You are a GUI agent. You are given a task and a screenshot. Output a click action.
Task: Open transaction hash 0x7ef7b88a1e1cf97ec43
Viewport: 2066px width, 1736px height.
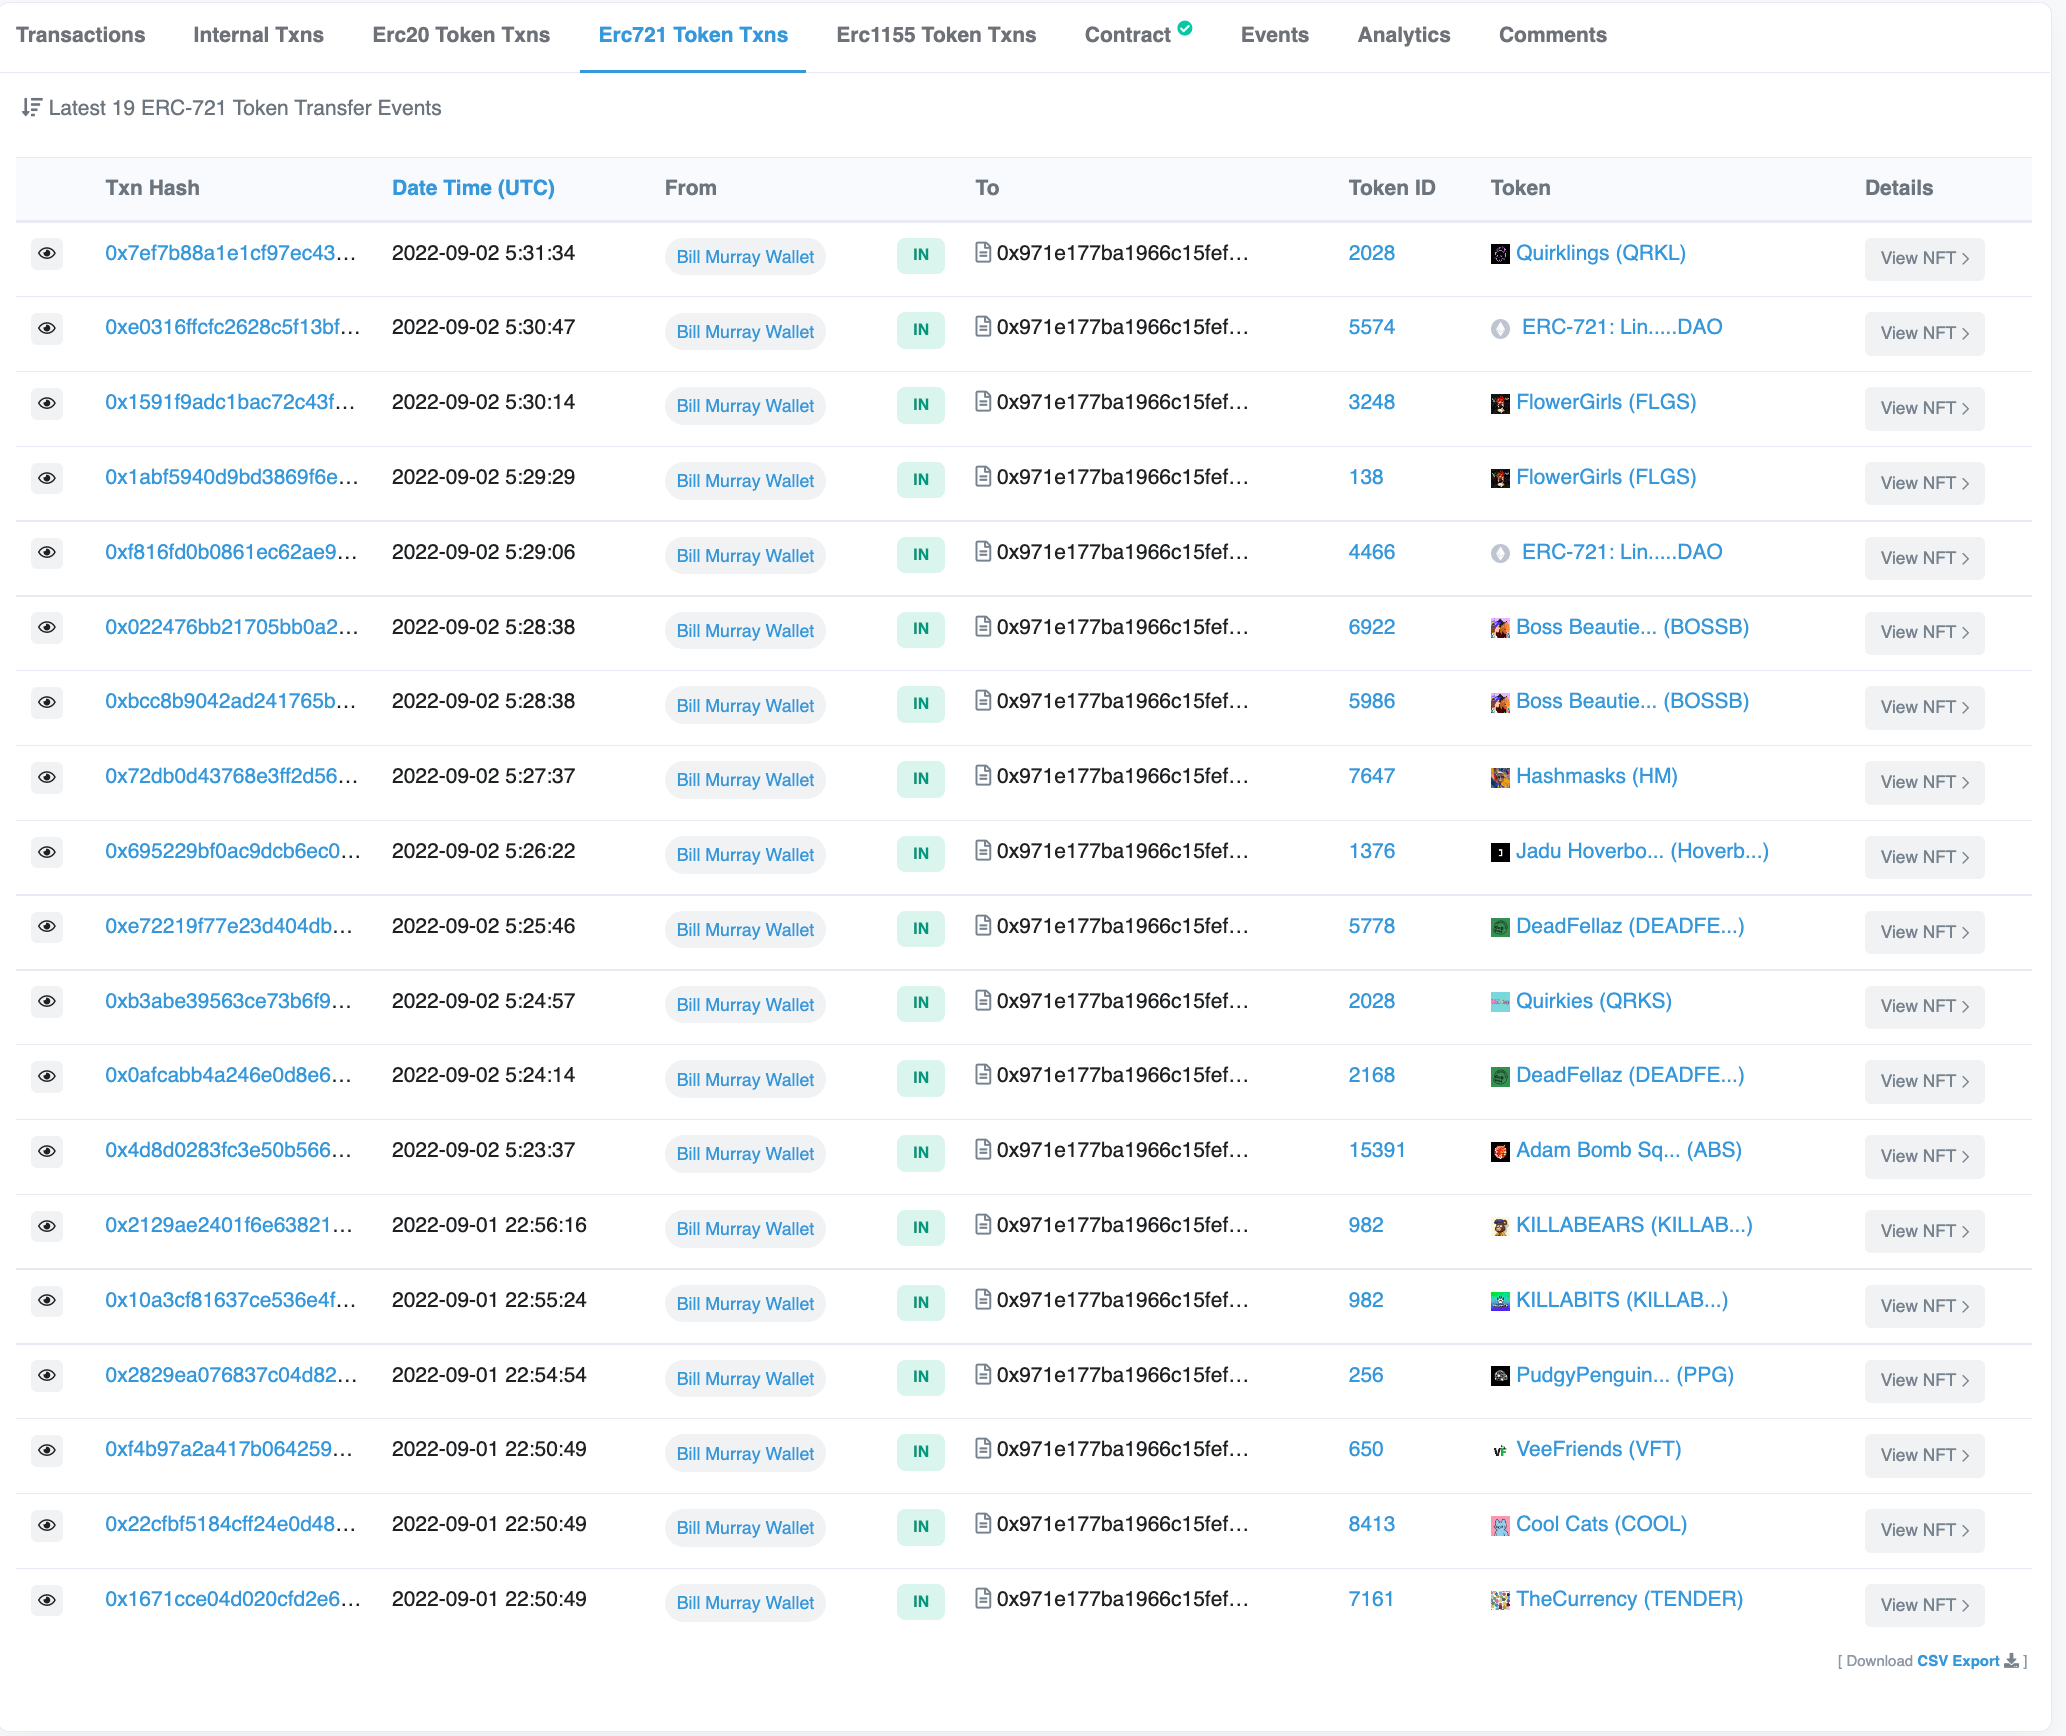pos(230,253)
